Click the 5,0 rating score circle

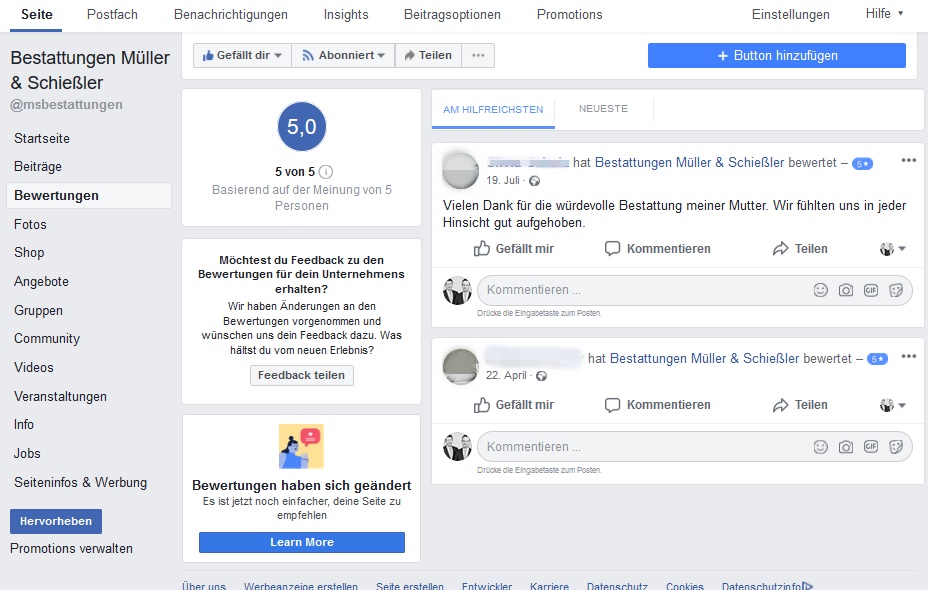click(302, 127)
